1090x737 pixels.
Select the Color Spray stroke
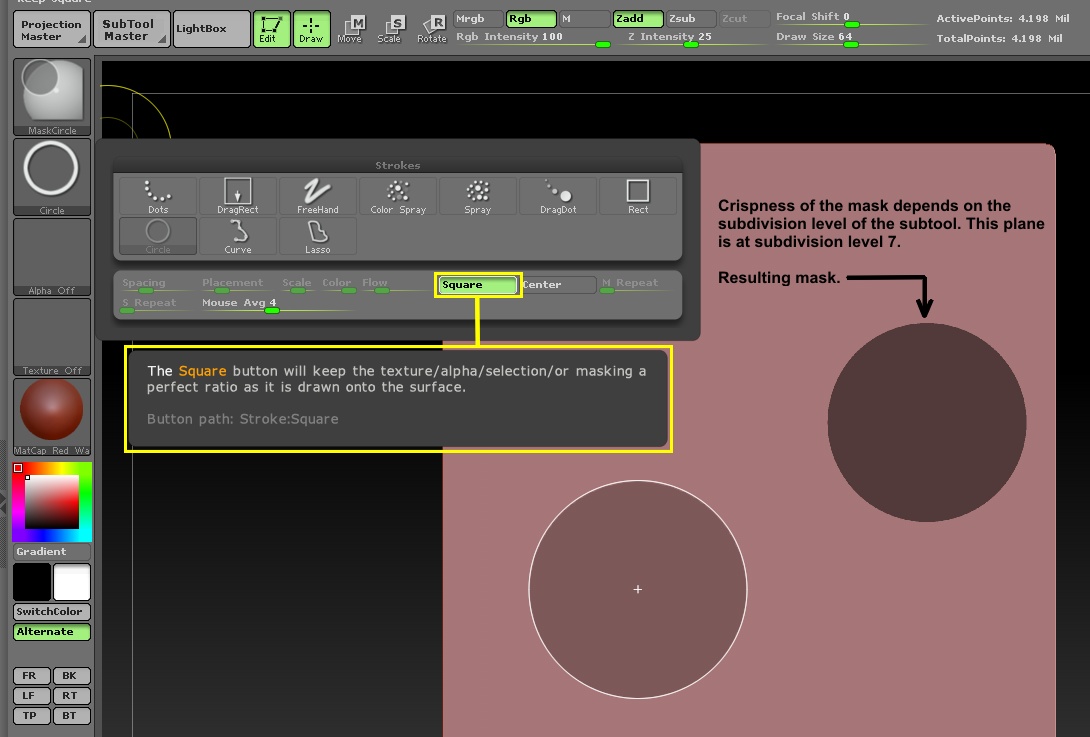(398, 196)
